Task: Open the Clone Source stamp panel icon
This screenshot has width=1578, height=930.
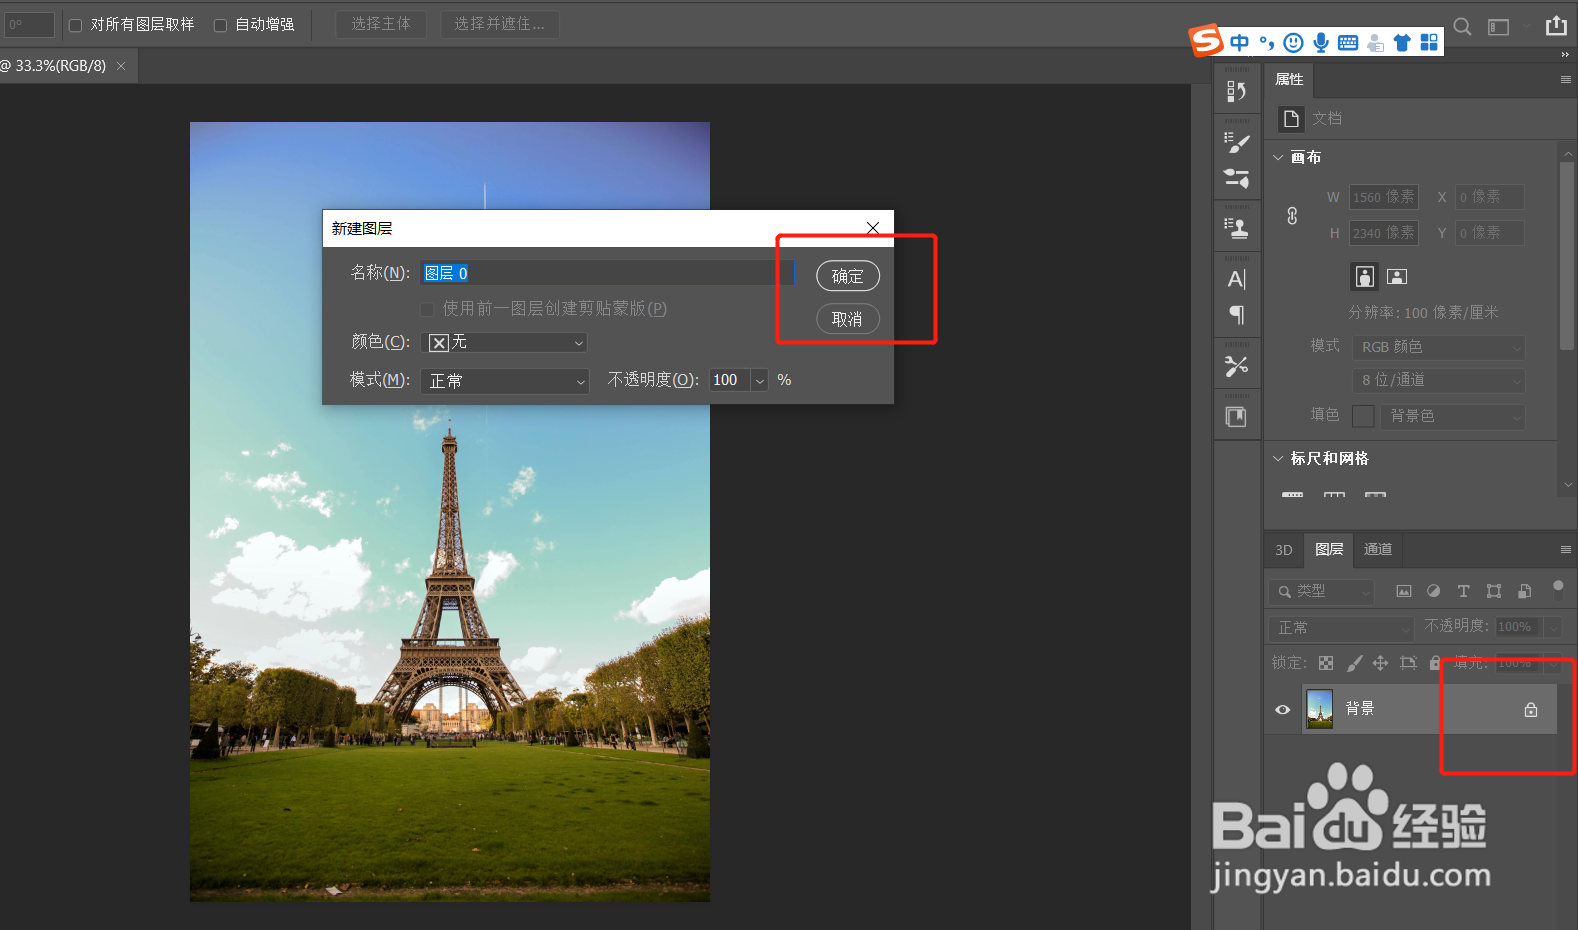Action: [x=1237, y=228]
